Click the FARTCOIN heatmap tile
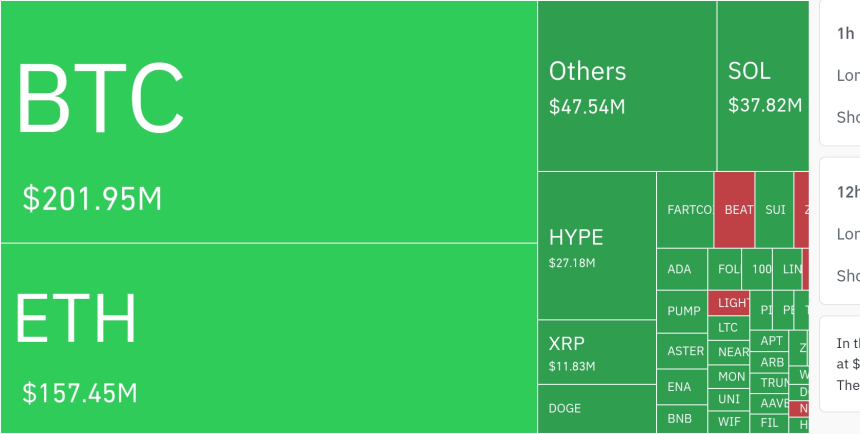Screen dimensions: 860x434 coord(685,210)
